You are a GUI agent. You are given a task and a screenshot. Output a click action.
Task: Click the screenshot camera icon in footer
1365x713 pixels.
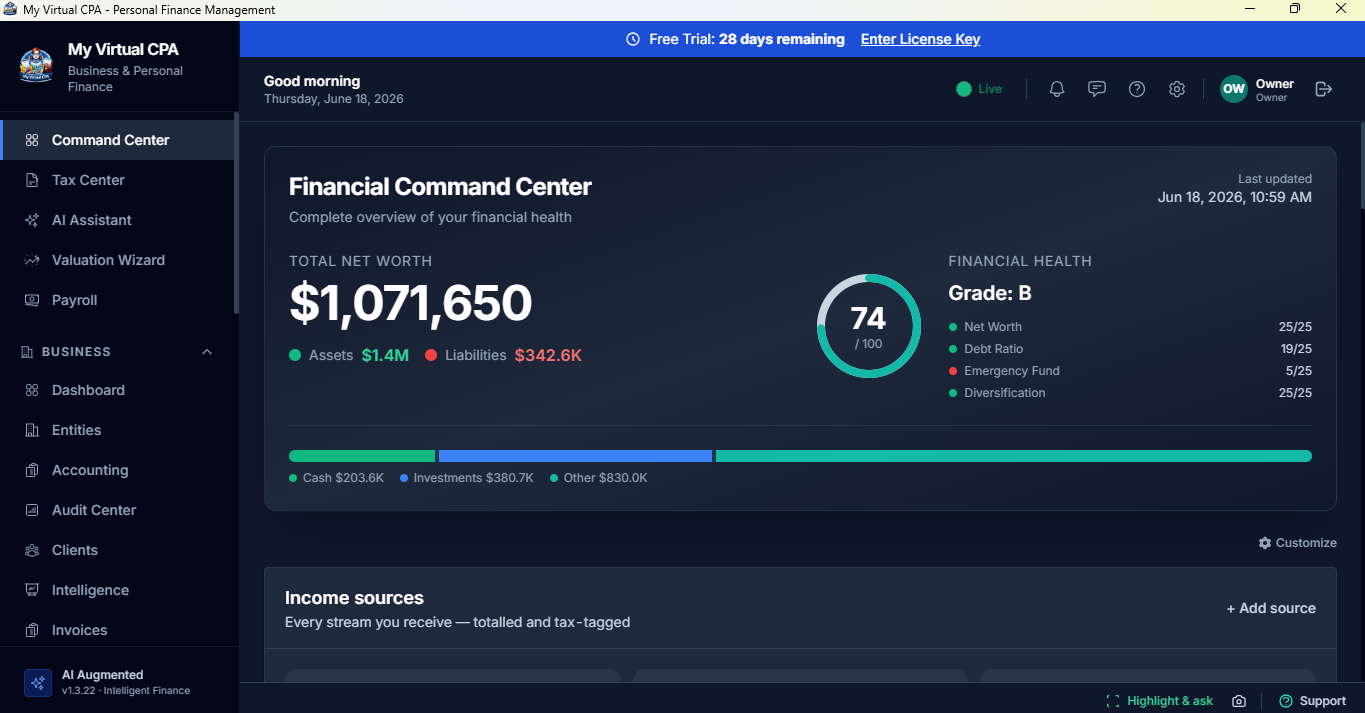(1239, 701)
